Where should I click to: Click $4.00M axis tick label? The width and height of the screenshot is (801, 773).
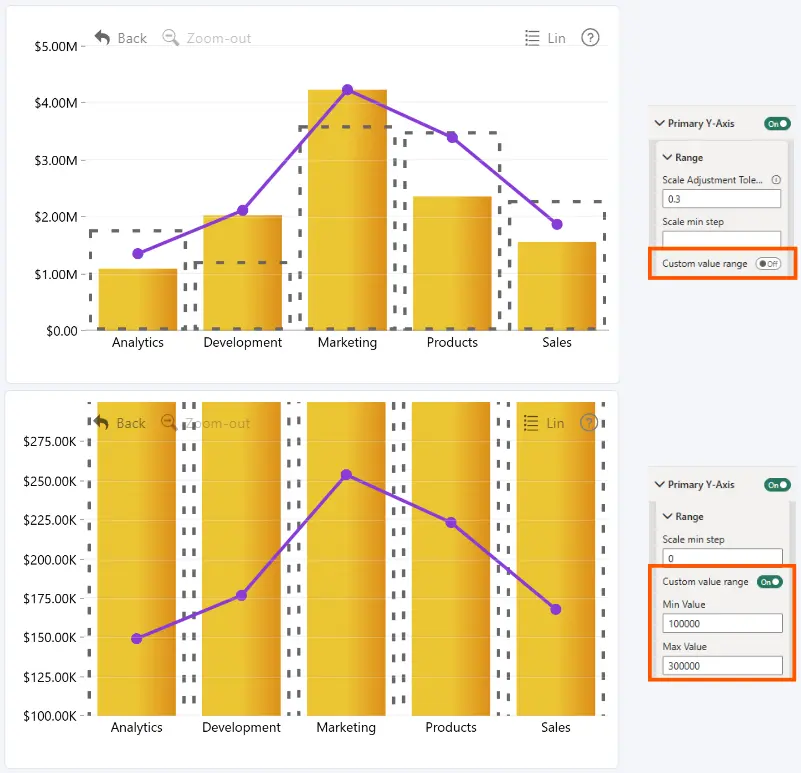point(56,103)
